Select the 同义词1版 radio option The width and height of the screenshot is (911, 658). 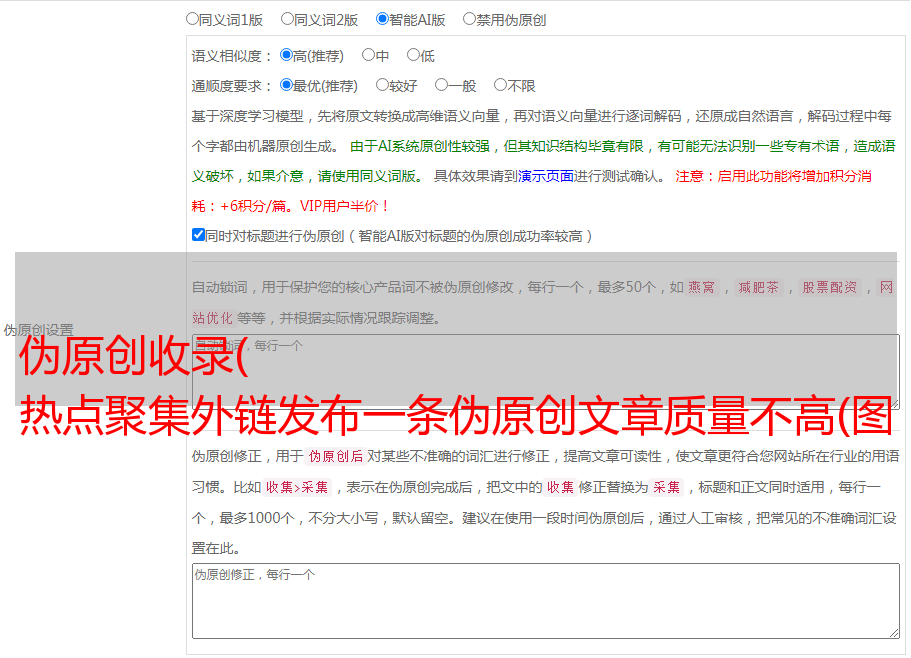[192, 19]
